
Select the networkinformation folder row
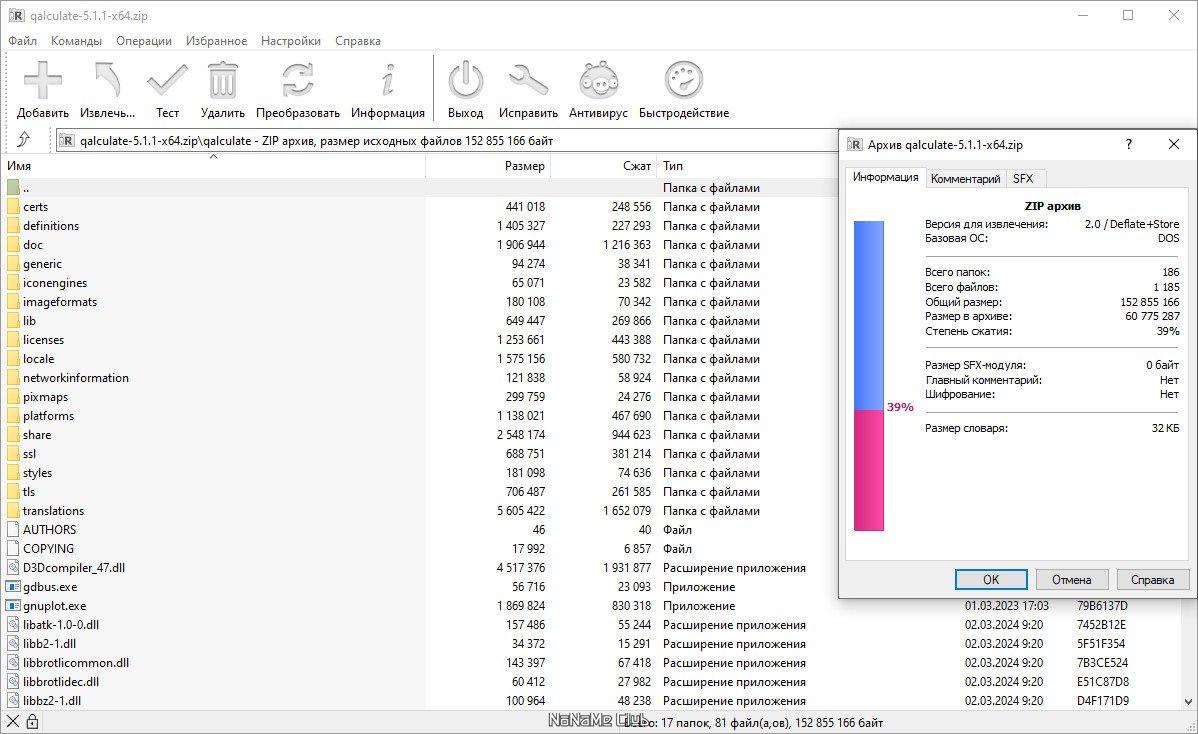419,378
